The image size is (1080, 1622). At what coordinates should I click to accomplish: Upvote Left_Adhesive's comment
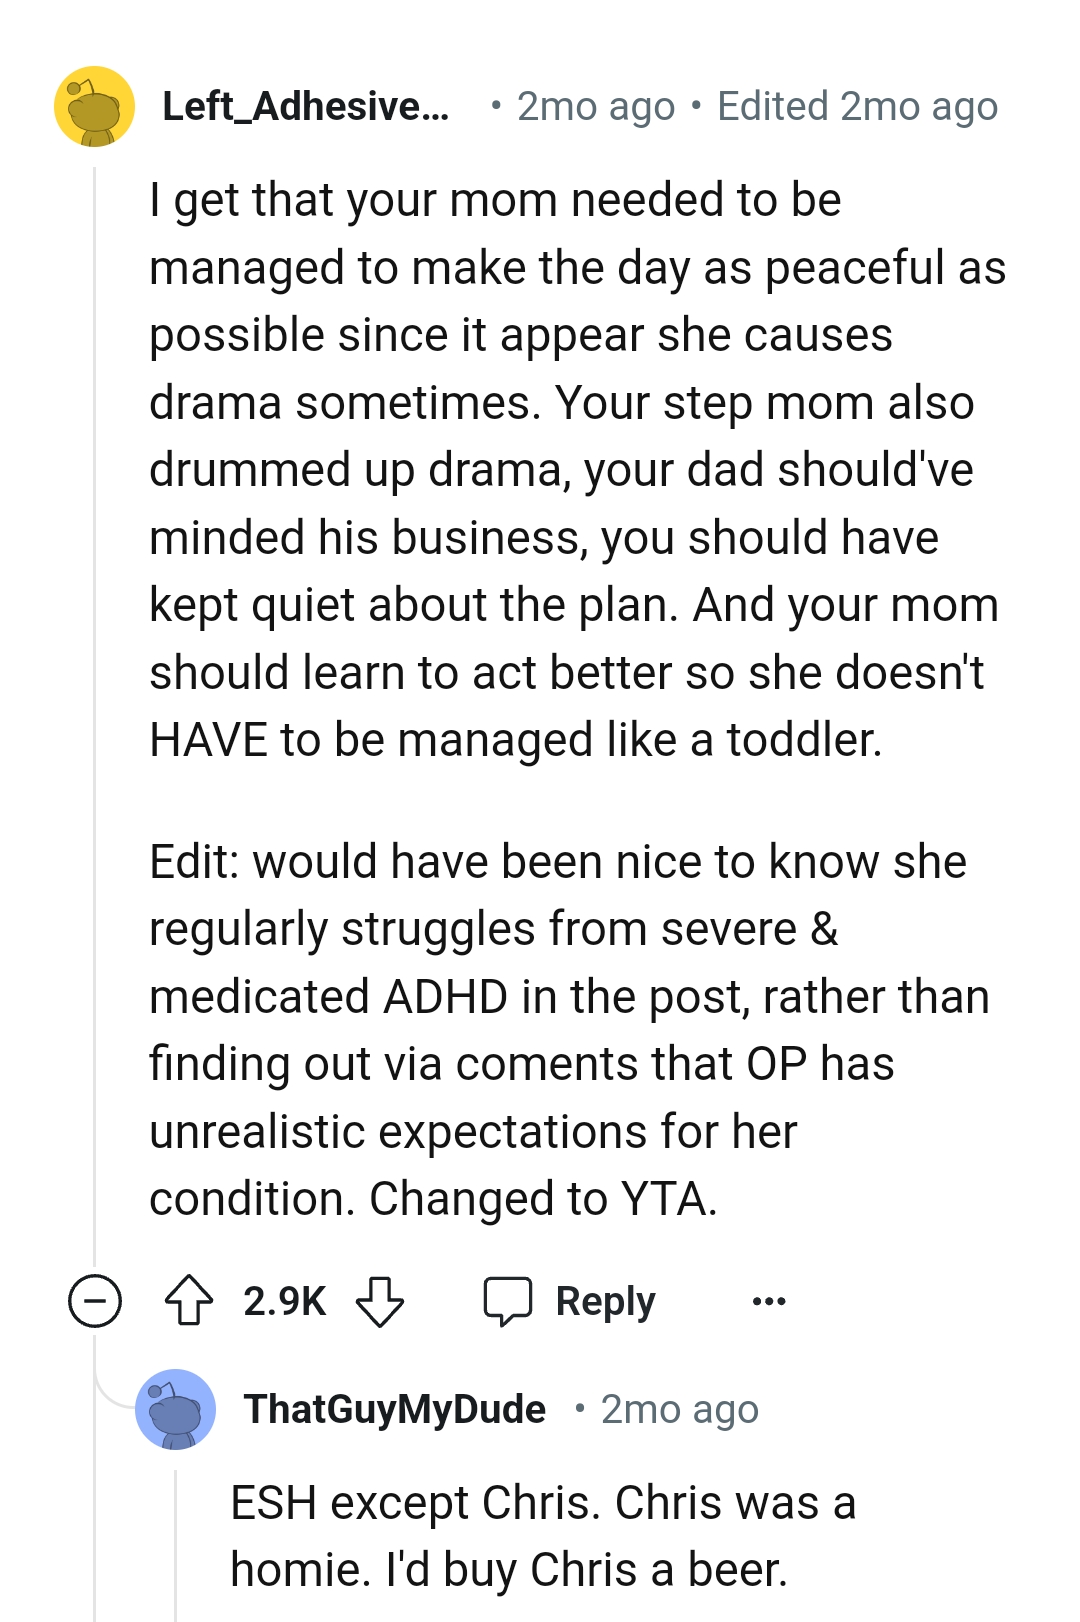pyautogui.click(x=191, y=1301)
